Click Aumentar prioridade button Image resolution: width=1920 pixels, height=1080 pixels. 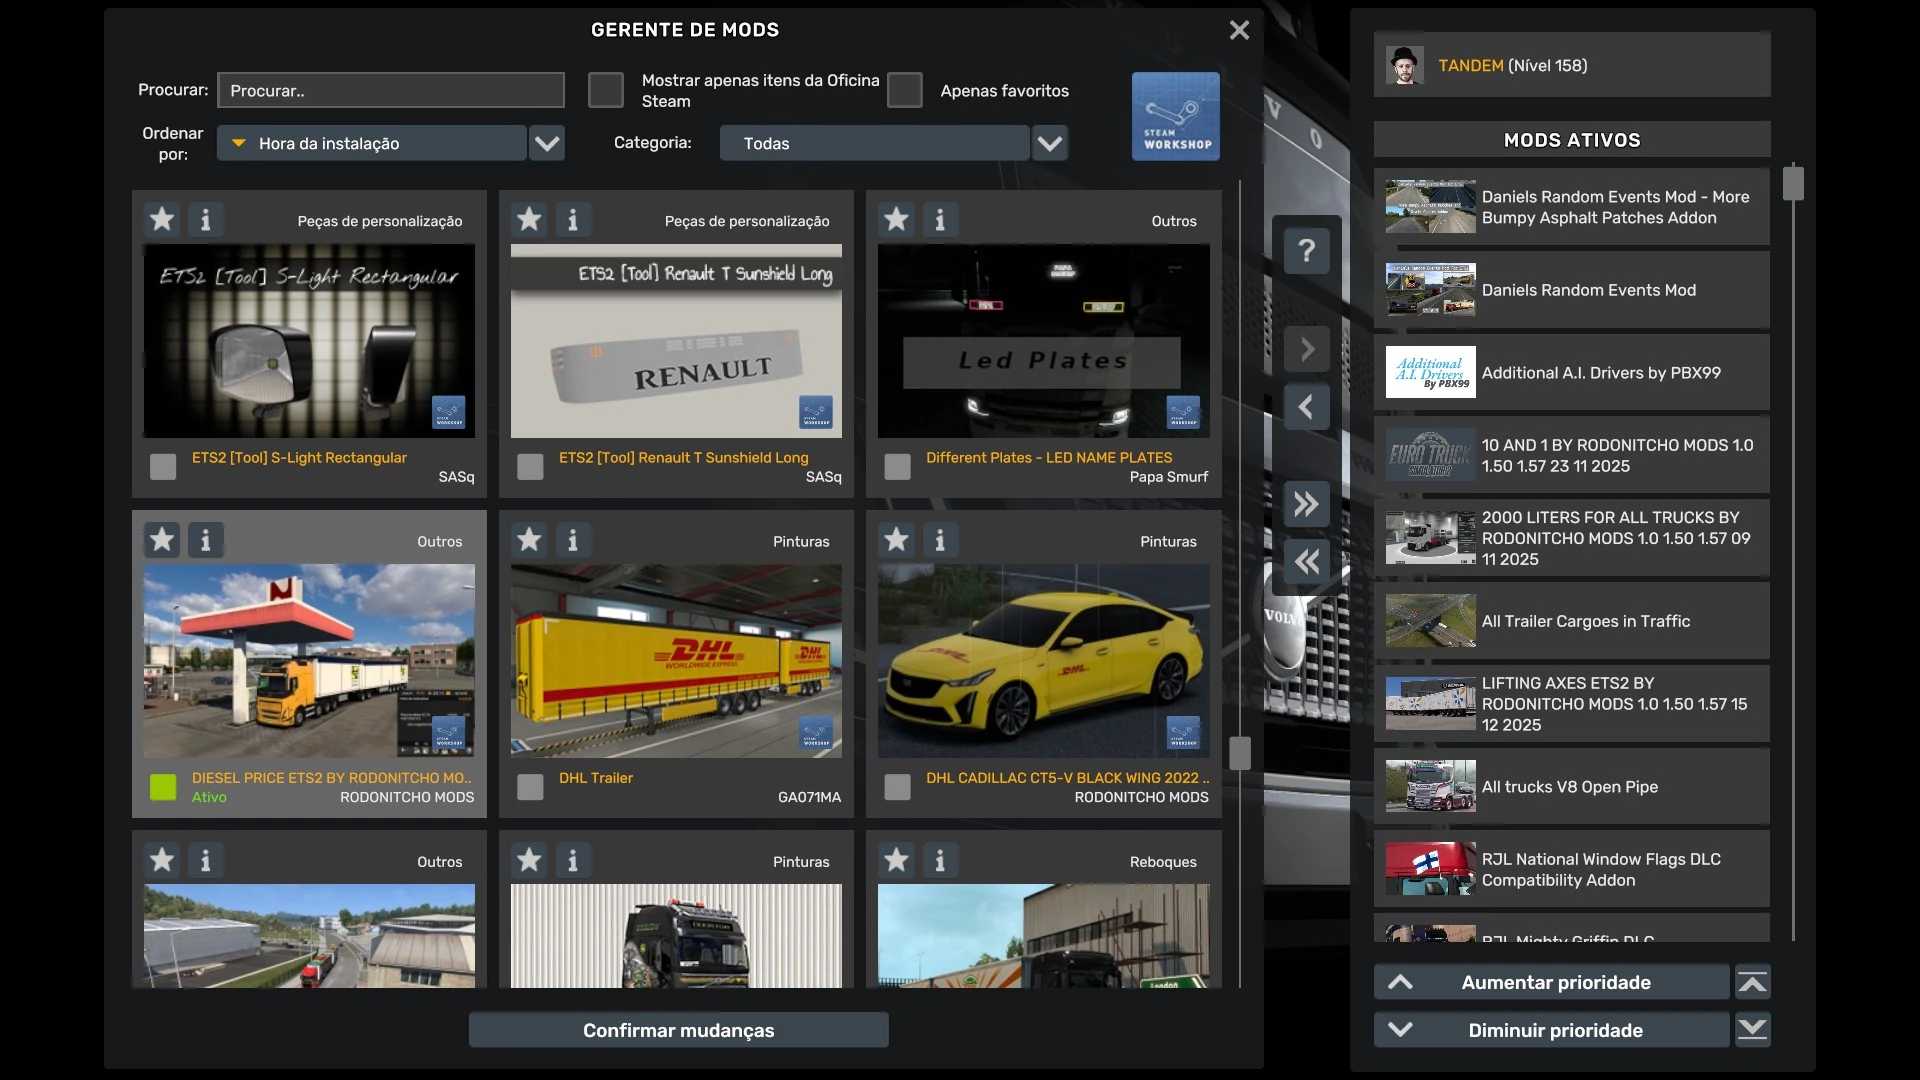point(1552,982)
